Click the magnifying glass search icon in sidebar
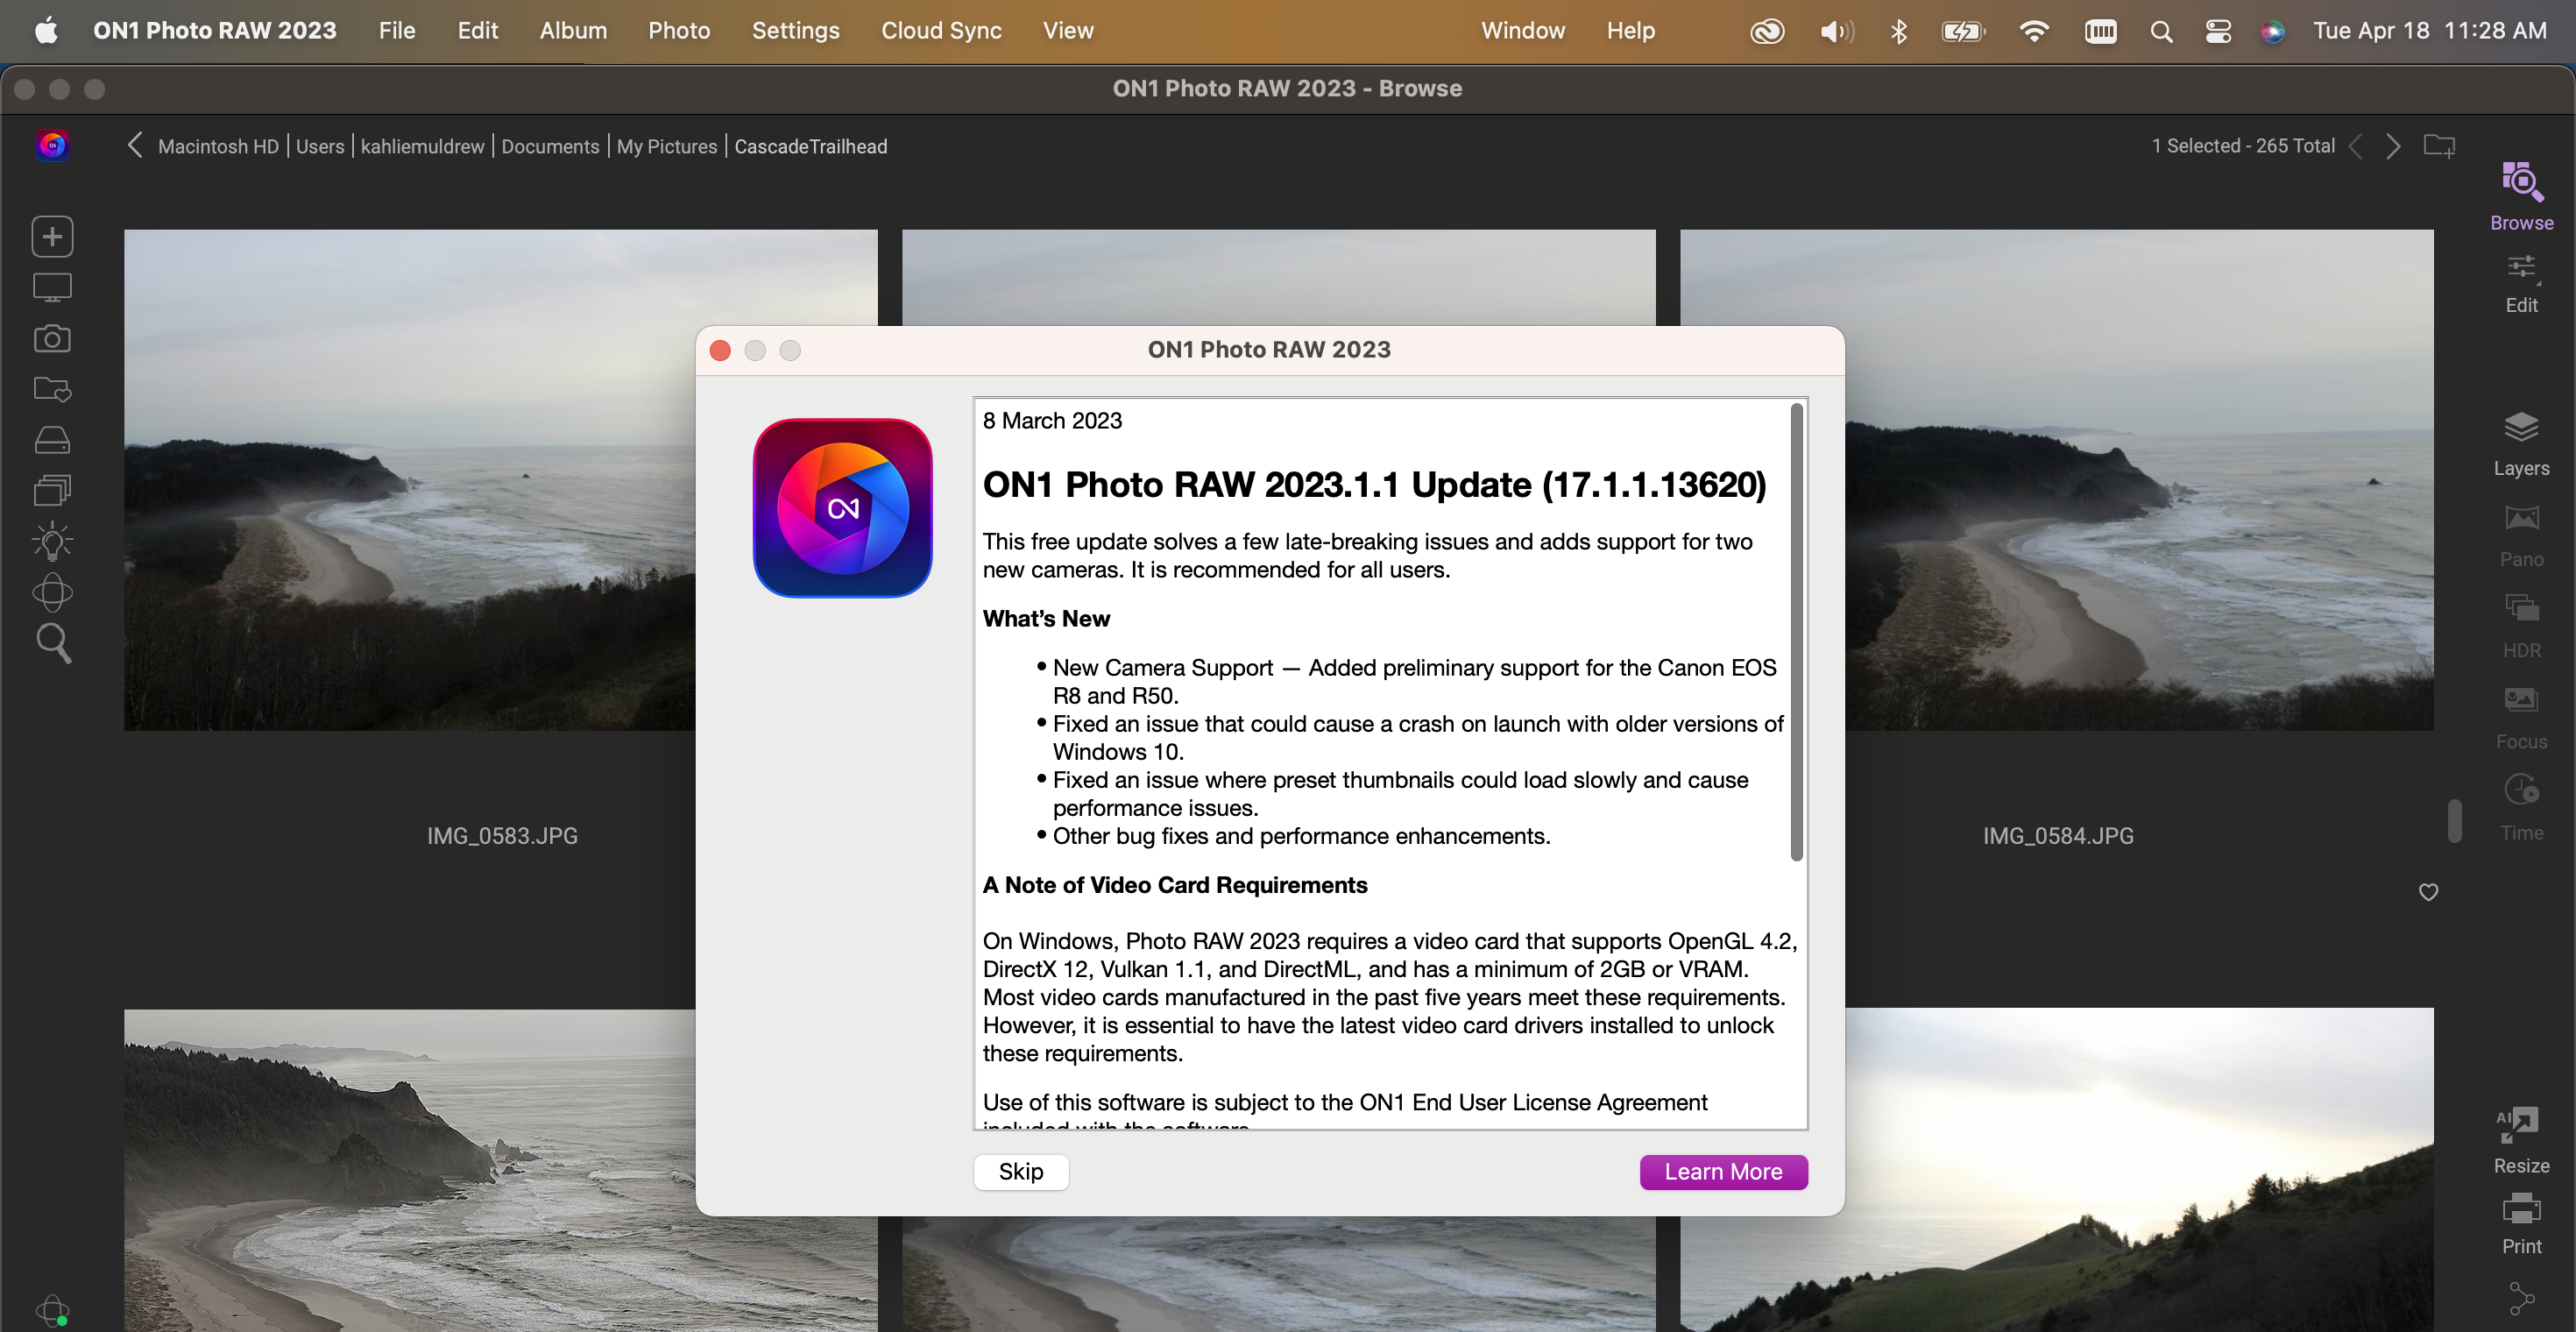This screenshot has height=1332, width=2576. pos(53,643)
